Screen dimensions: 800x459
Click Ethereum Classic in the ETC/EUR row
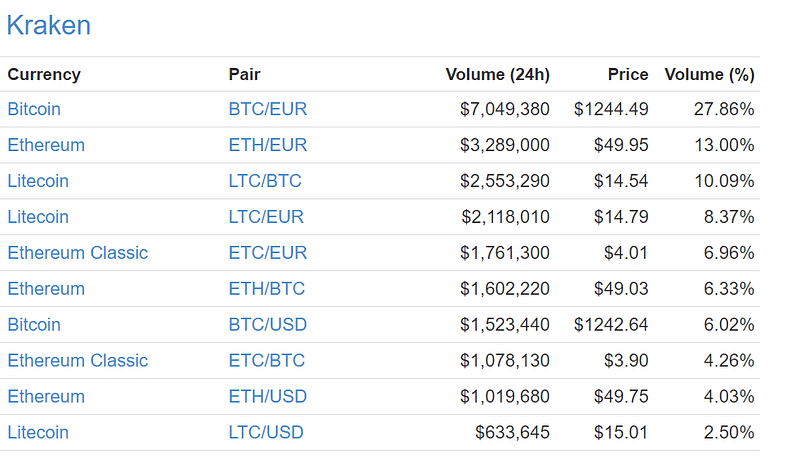(78, 253)
